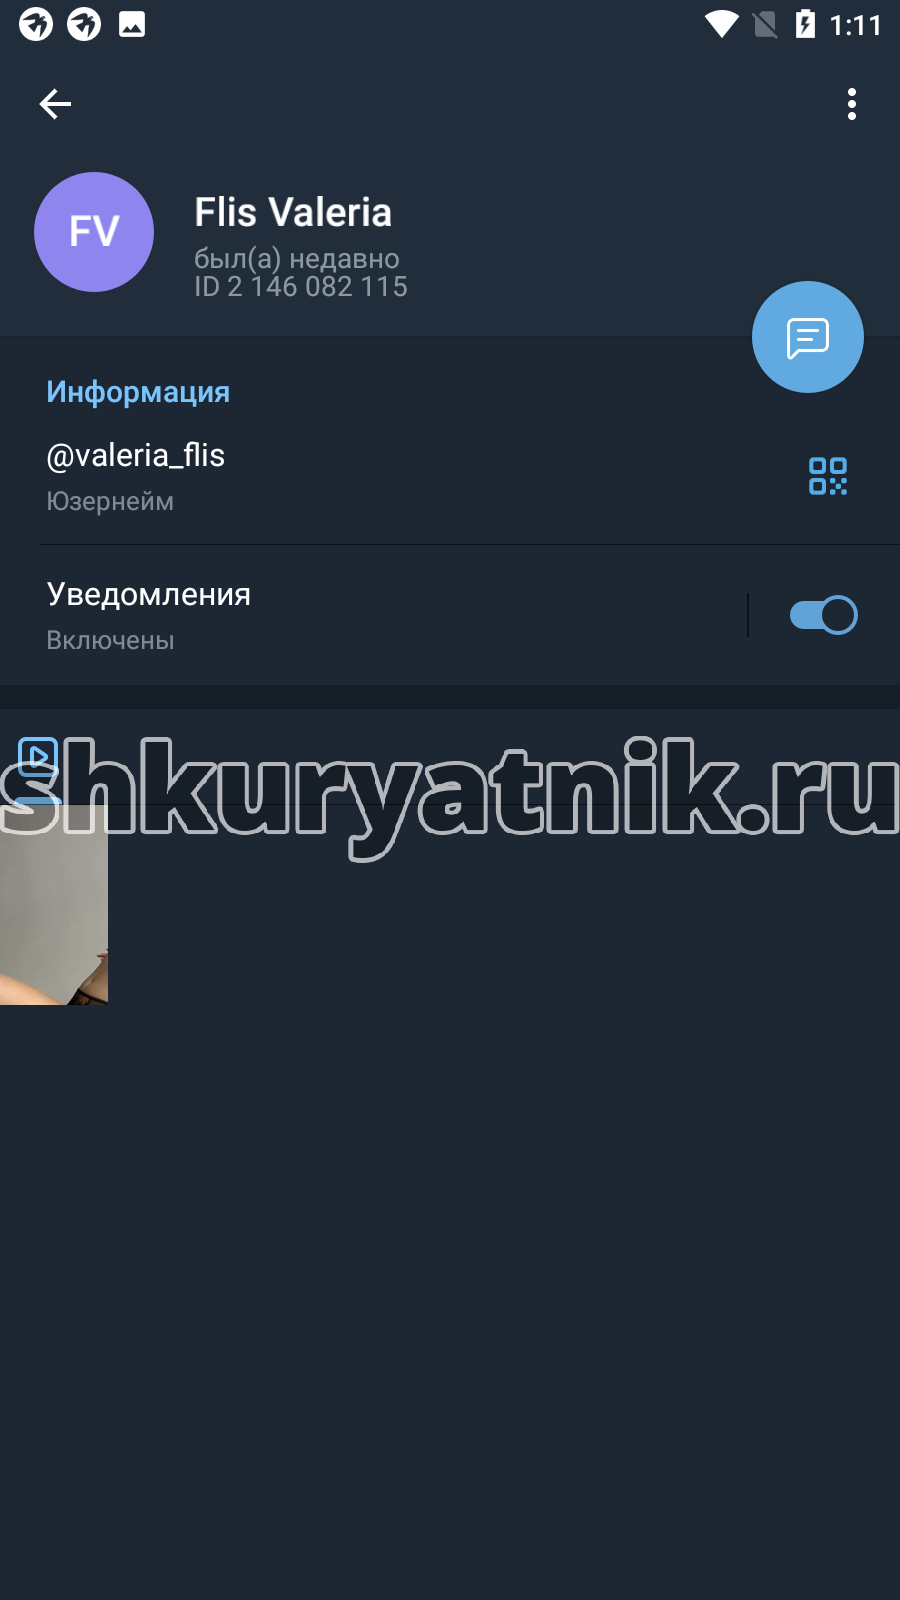The width and height of the screenshot is (900, 1600).
Task: Go back using the arrow icon
Action: [55, 104]
